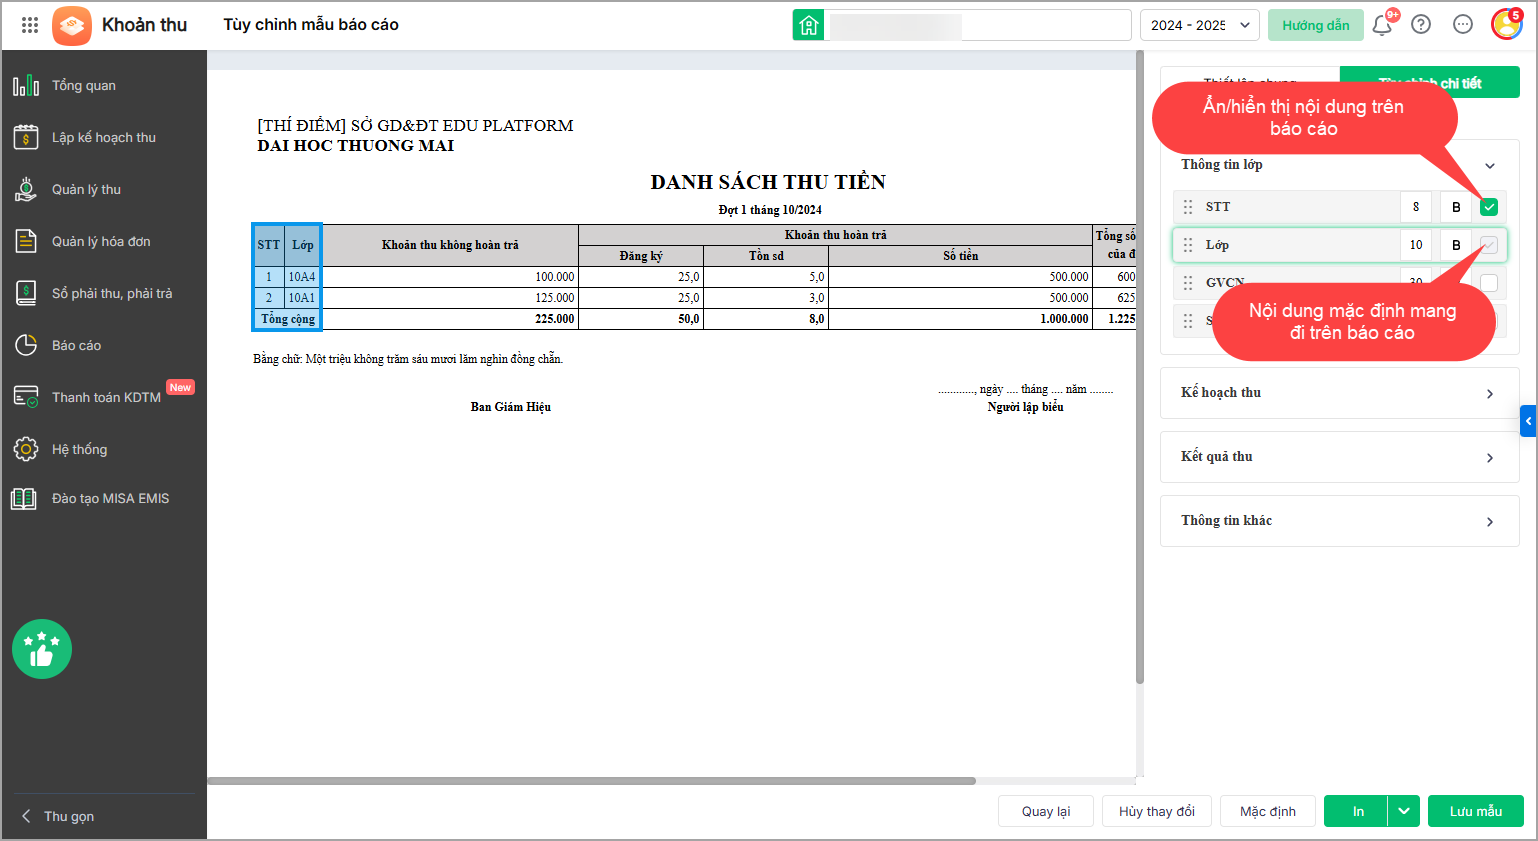Open the user profile avatar
This screenshot has width=1538, height=841.
point(1506,25)
